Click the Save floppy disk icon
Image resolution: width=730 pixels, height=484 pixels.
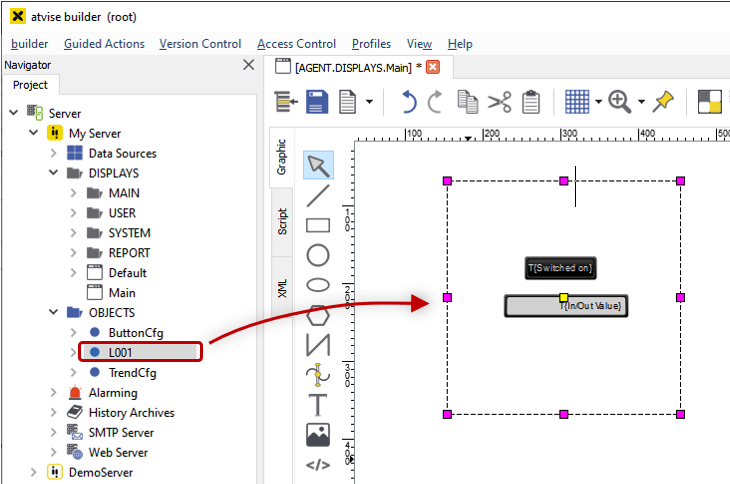317,102
